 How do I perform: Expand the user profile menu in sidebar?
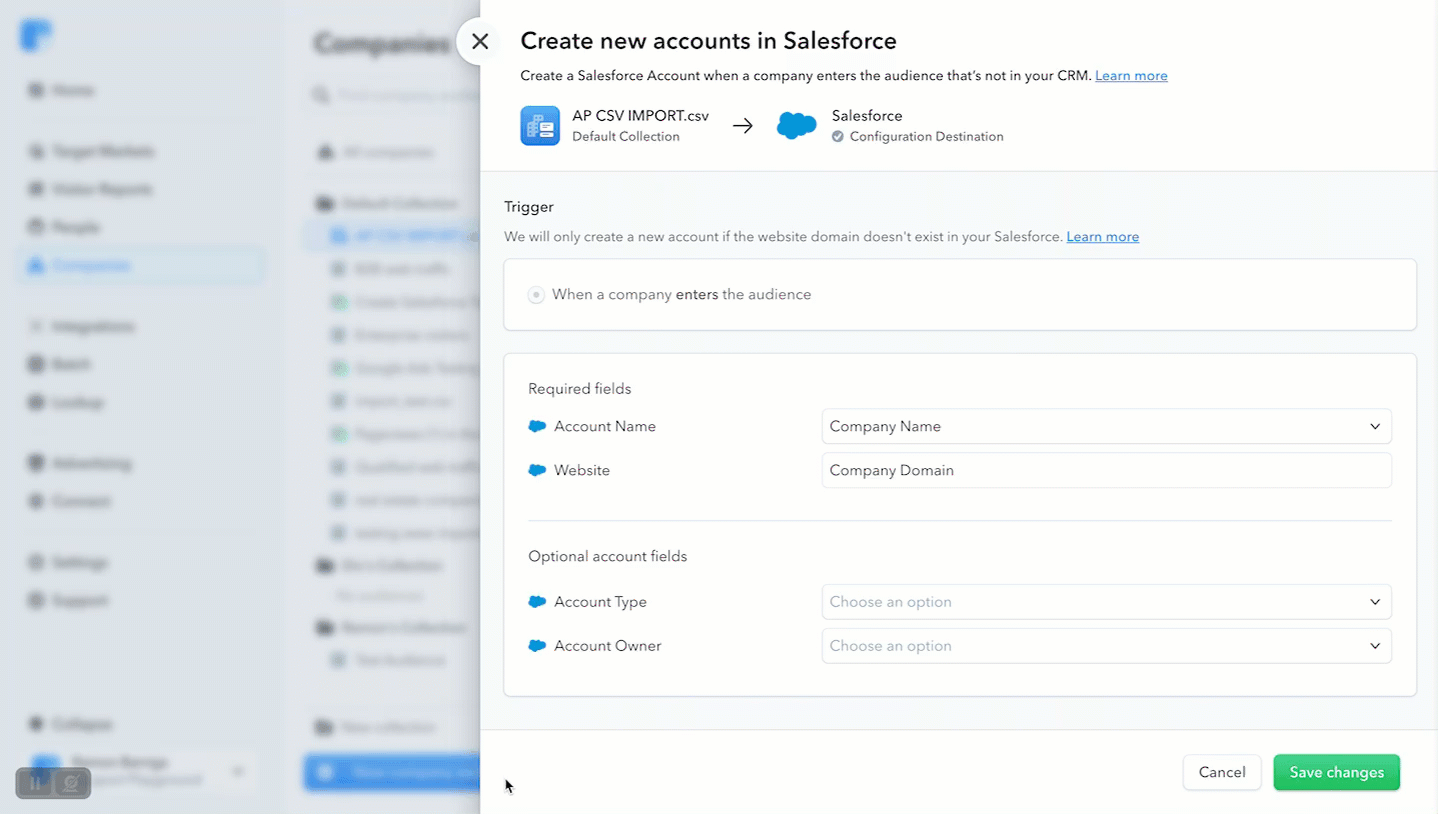point(238,771)
